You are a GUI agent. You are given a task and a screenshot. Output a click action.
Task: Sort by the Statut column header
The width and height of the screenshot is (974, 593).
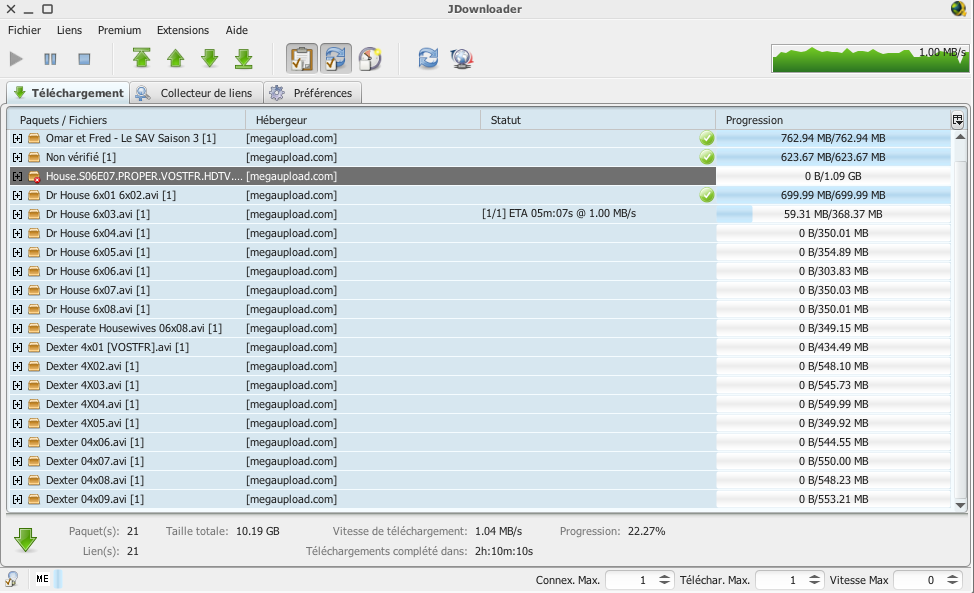598,120
